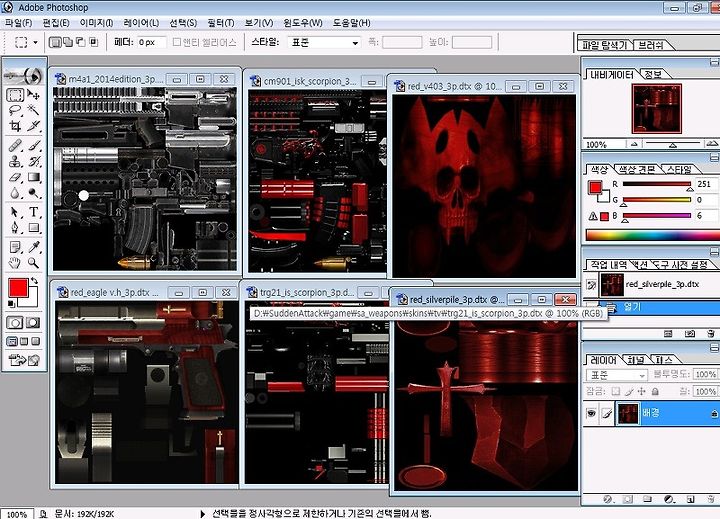
Task: Hide the 배경 layer with eye icon
Action: click(591, 413)
